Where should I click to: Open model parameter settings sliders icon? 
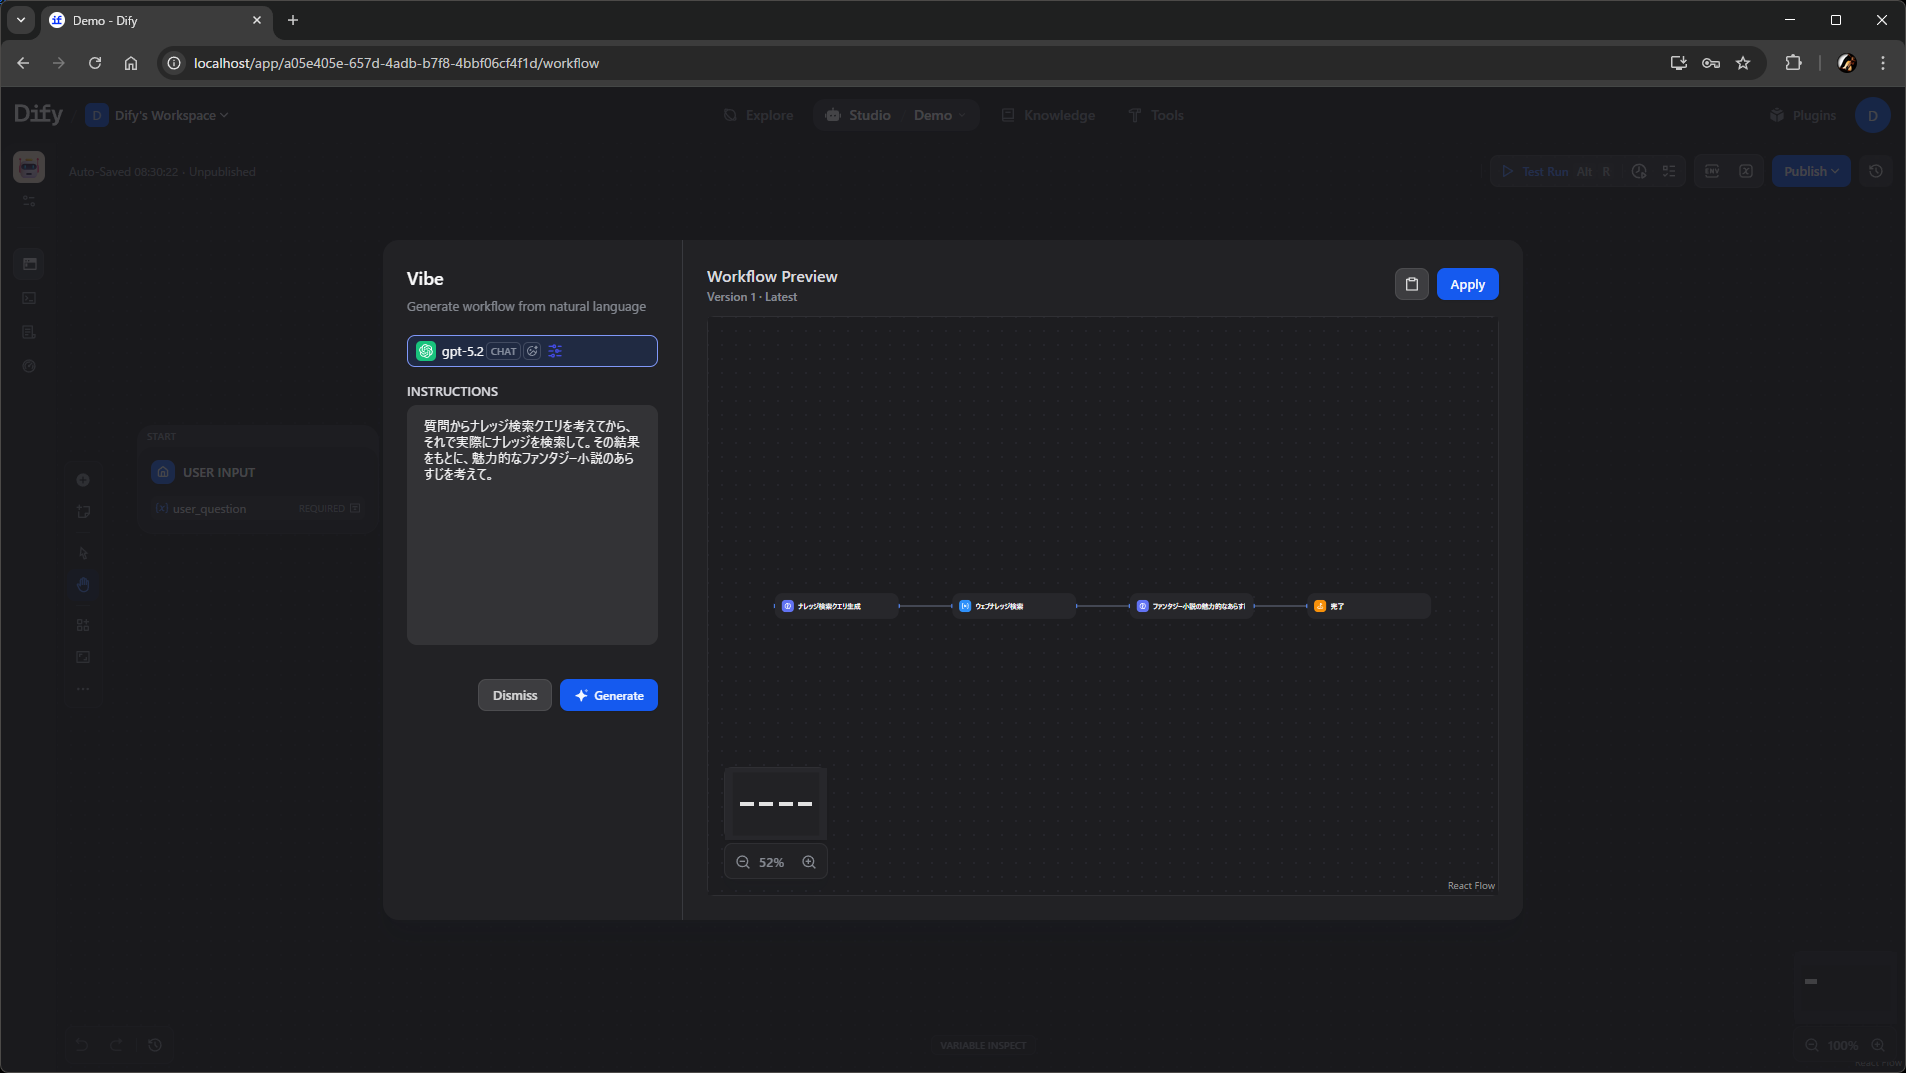(x=555, y=351)
